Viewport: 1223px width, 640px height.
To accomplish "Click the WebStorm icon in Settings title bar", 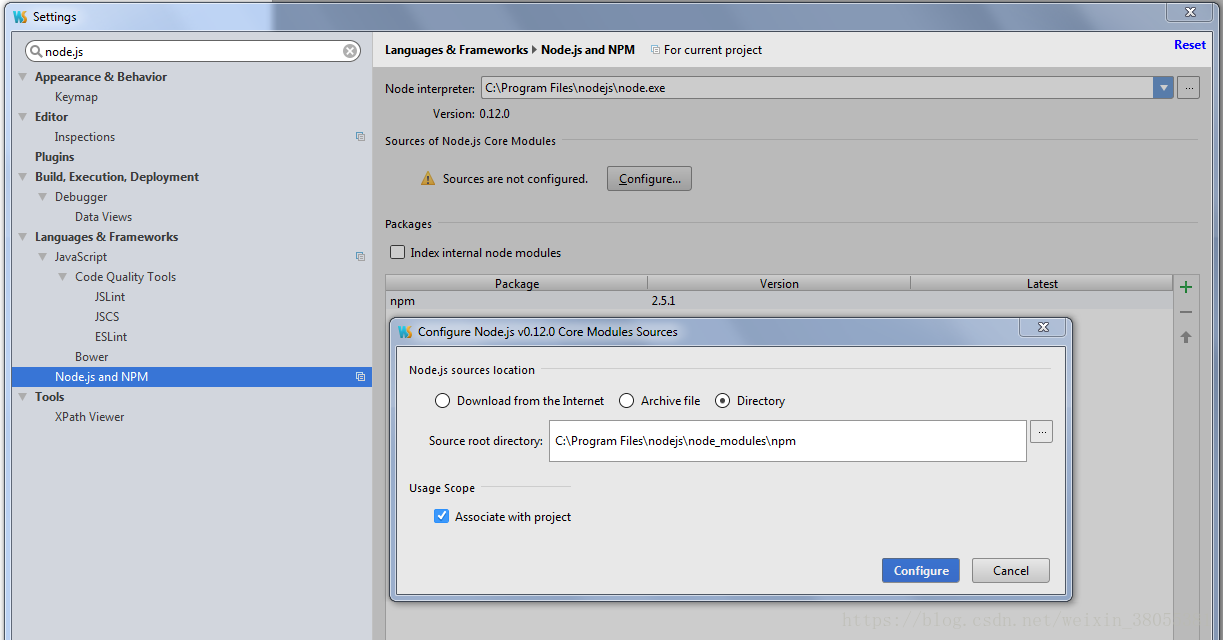I will point(20,17).
